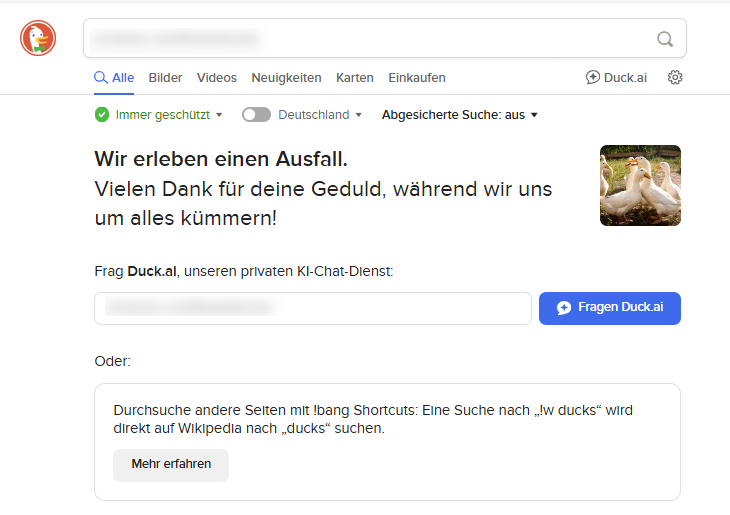Image resolution: width=730 pixels, height=515 pixels.
Task: Expand the Immer geschützt dropdown
Action: (169, 115)
